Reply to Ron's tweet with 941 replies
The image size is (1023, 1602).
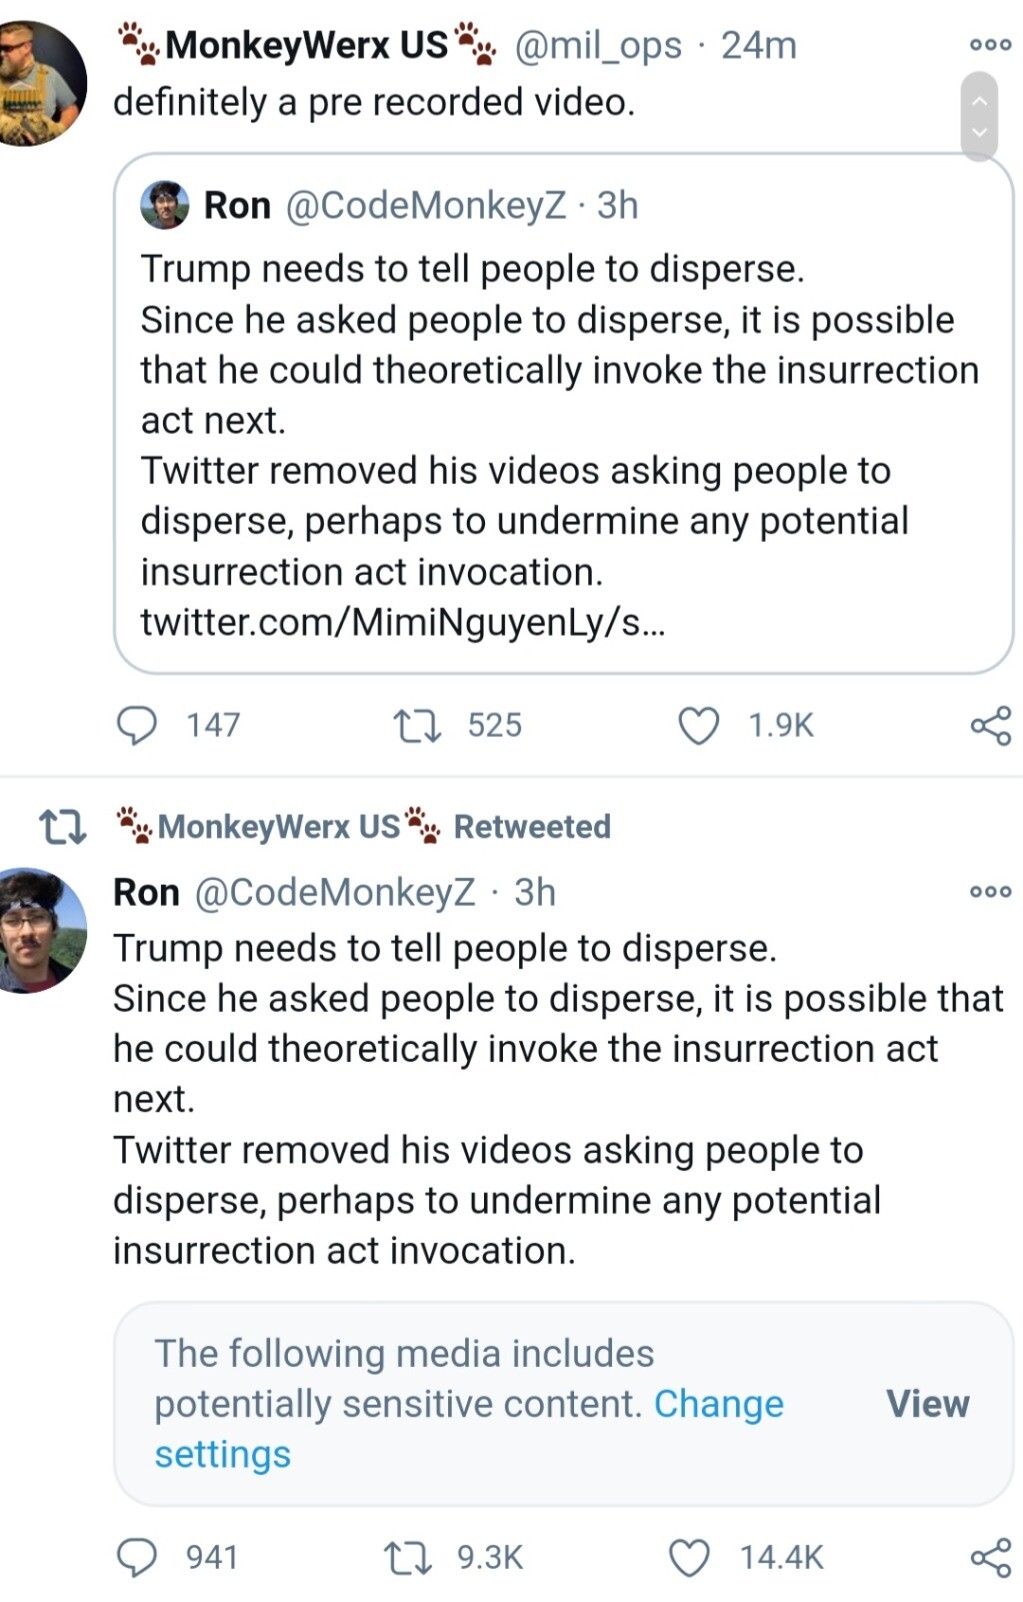[x=138, y=1557]
